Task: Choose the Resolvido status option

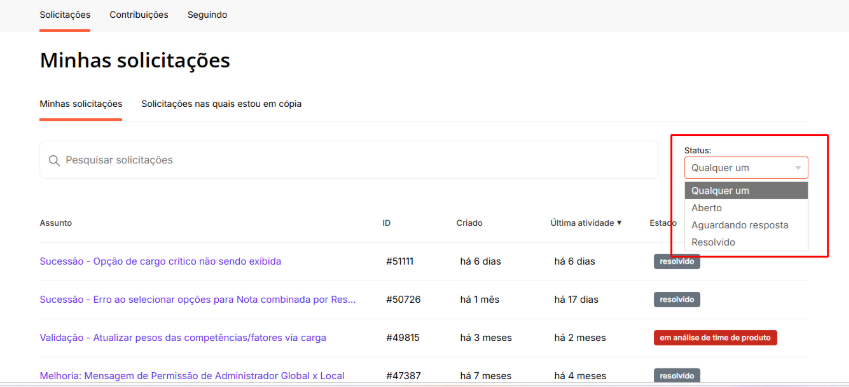Action: pyautogui.click(x=746, y=242)
